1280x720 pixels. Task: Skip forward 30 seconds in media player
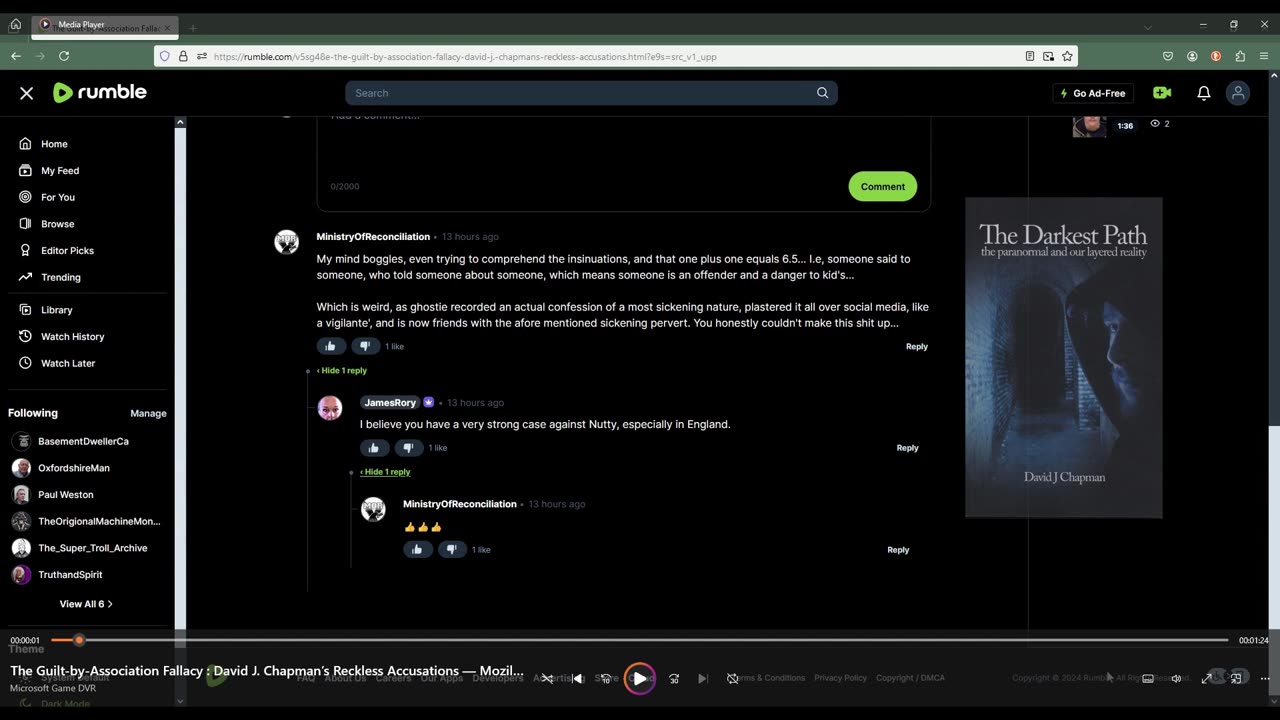674,678
